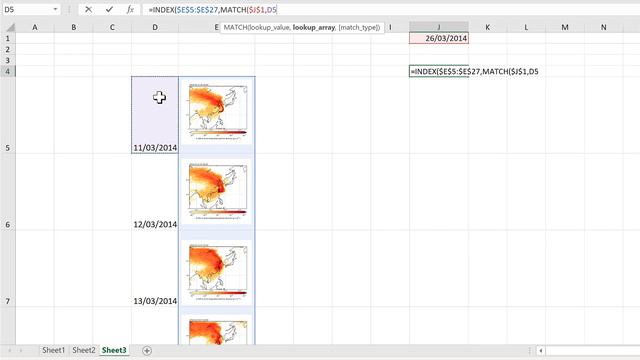Select cell D6 with date 12/03/2014
The height and width of the screenshot is (360, 640).
[x=155, y=192]
